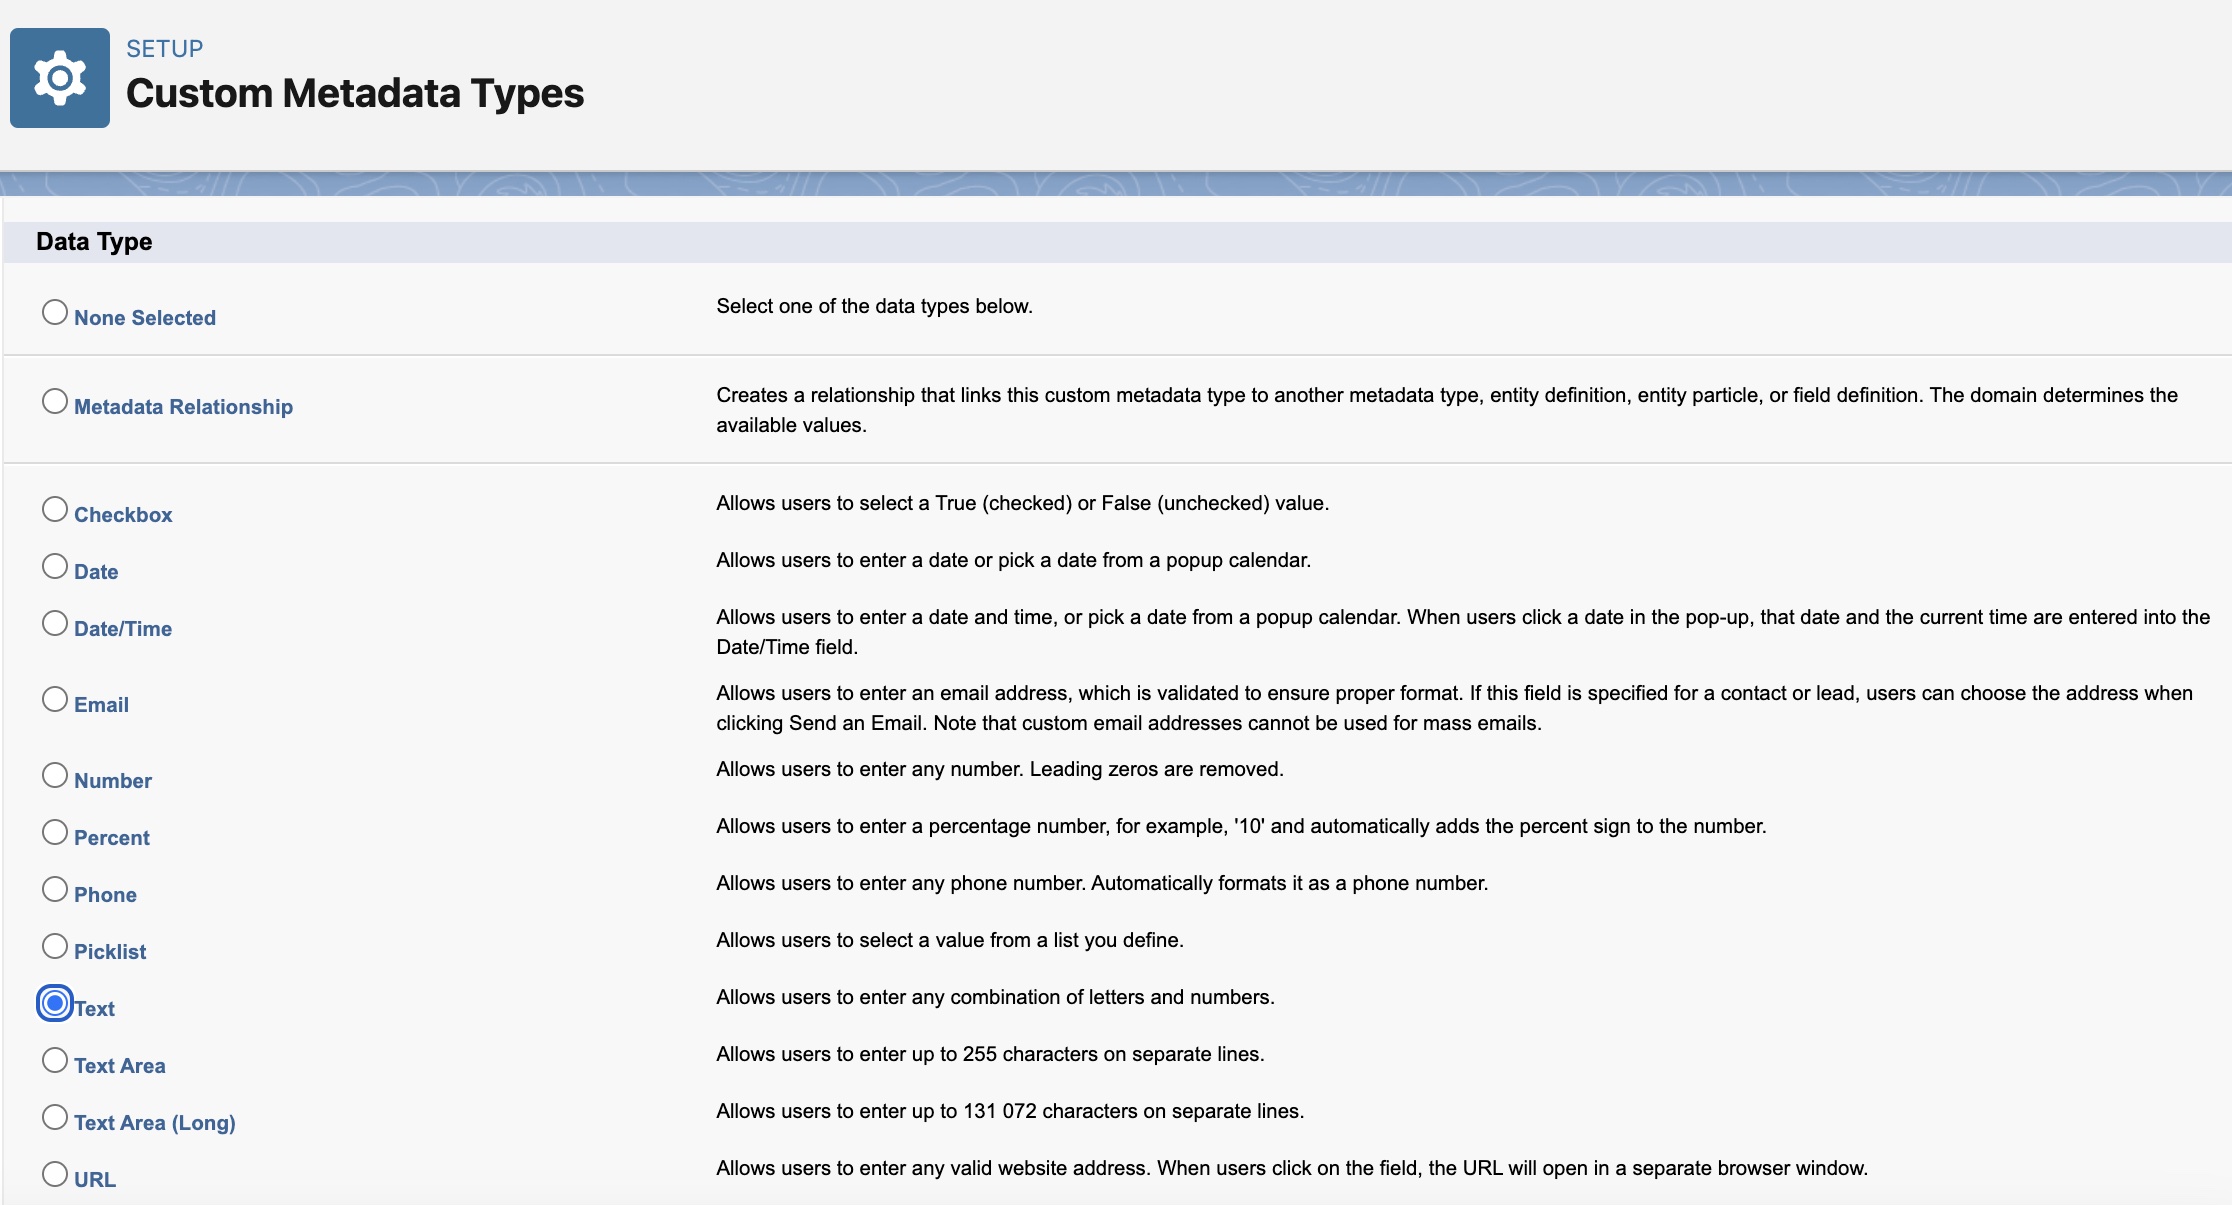Click the Checkbox label text

[x=123, y=515]
